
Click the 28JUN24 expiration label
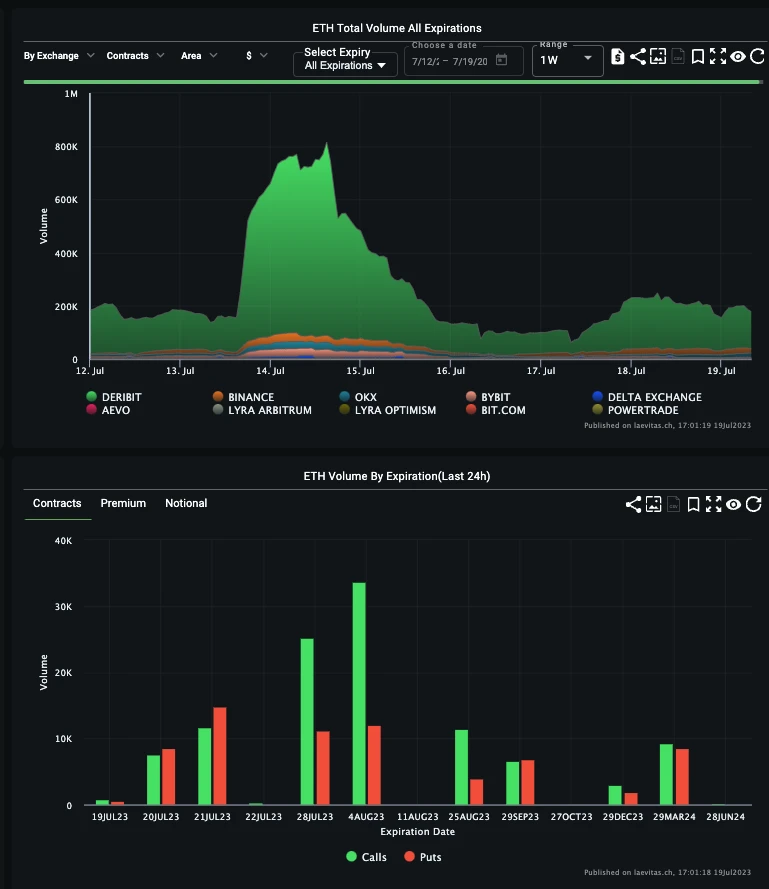pos(725,816)
